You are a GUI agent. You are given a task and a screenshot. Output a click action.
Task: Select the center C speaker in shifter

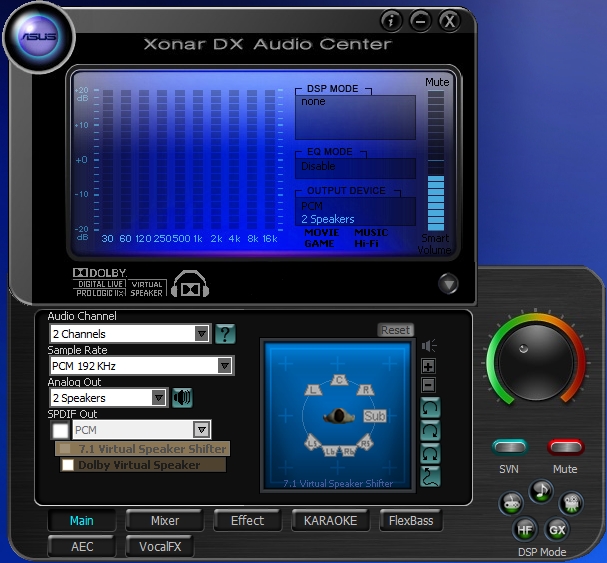click(339, 380)
